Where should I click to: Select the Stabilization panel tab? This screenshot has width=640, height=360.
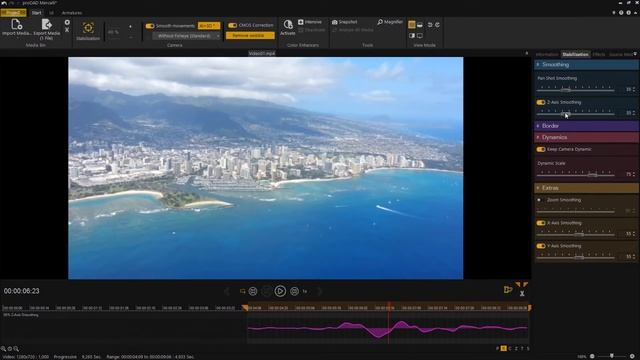pyautogui.click(x=575, y=54)
